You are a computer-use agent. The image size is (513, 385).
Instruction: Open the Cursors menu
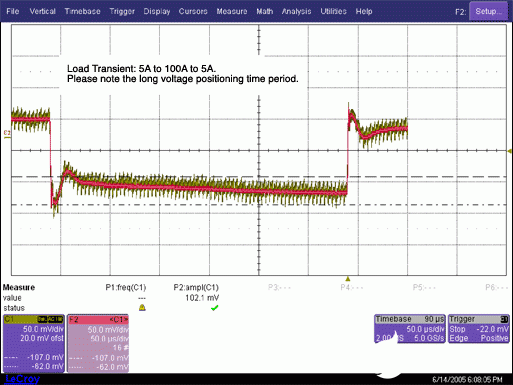(193, 11)
